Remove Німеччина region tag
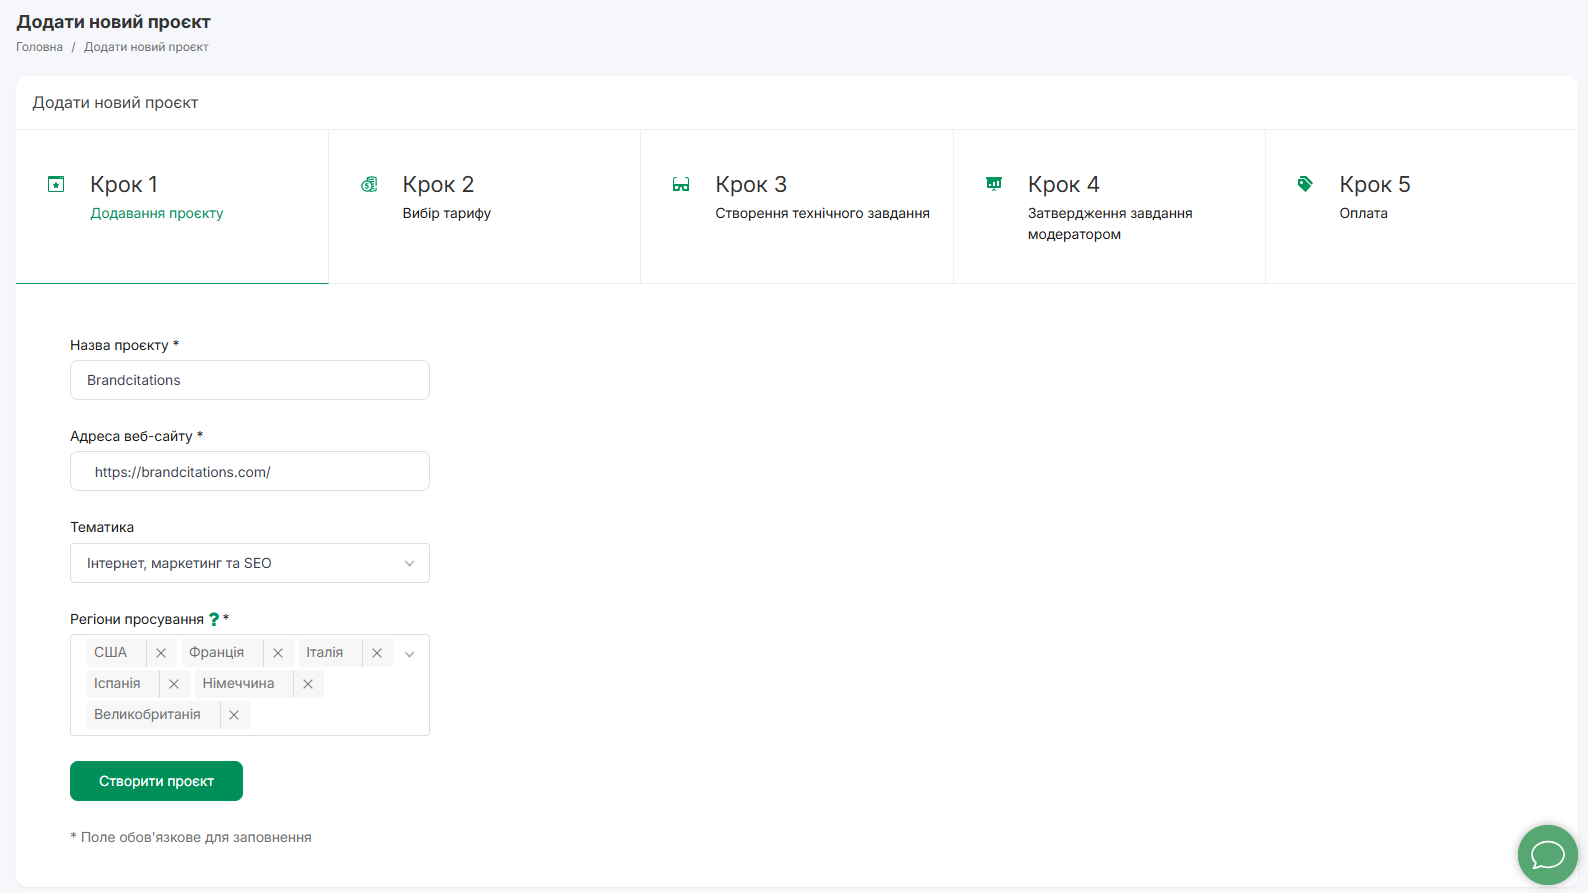The width and height of the screenshot is (1588, 893). pos(308,684)
